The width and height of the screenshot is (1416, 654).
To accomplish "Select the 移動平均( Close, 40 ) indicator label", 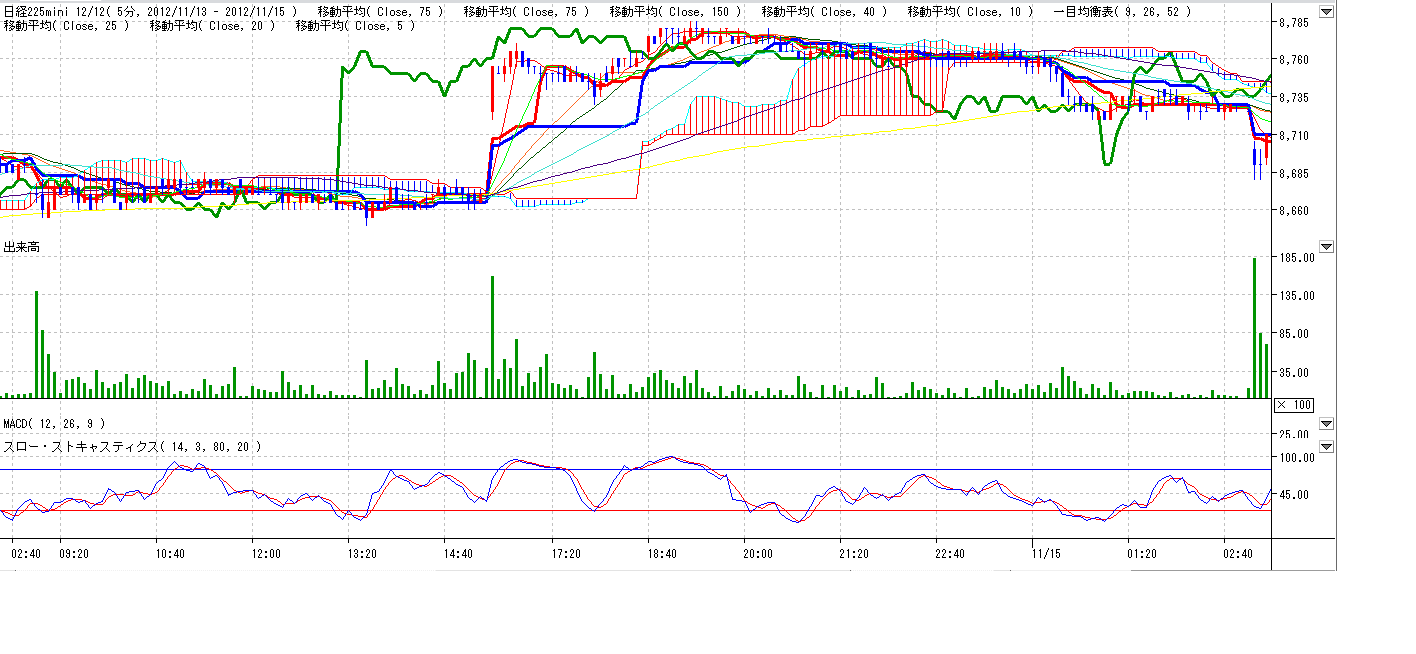I will 824,11.
